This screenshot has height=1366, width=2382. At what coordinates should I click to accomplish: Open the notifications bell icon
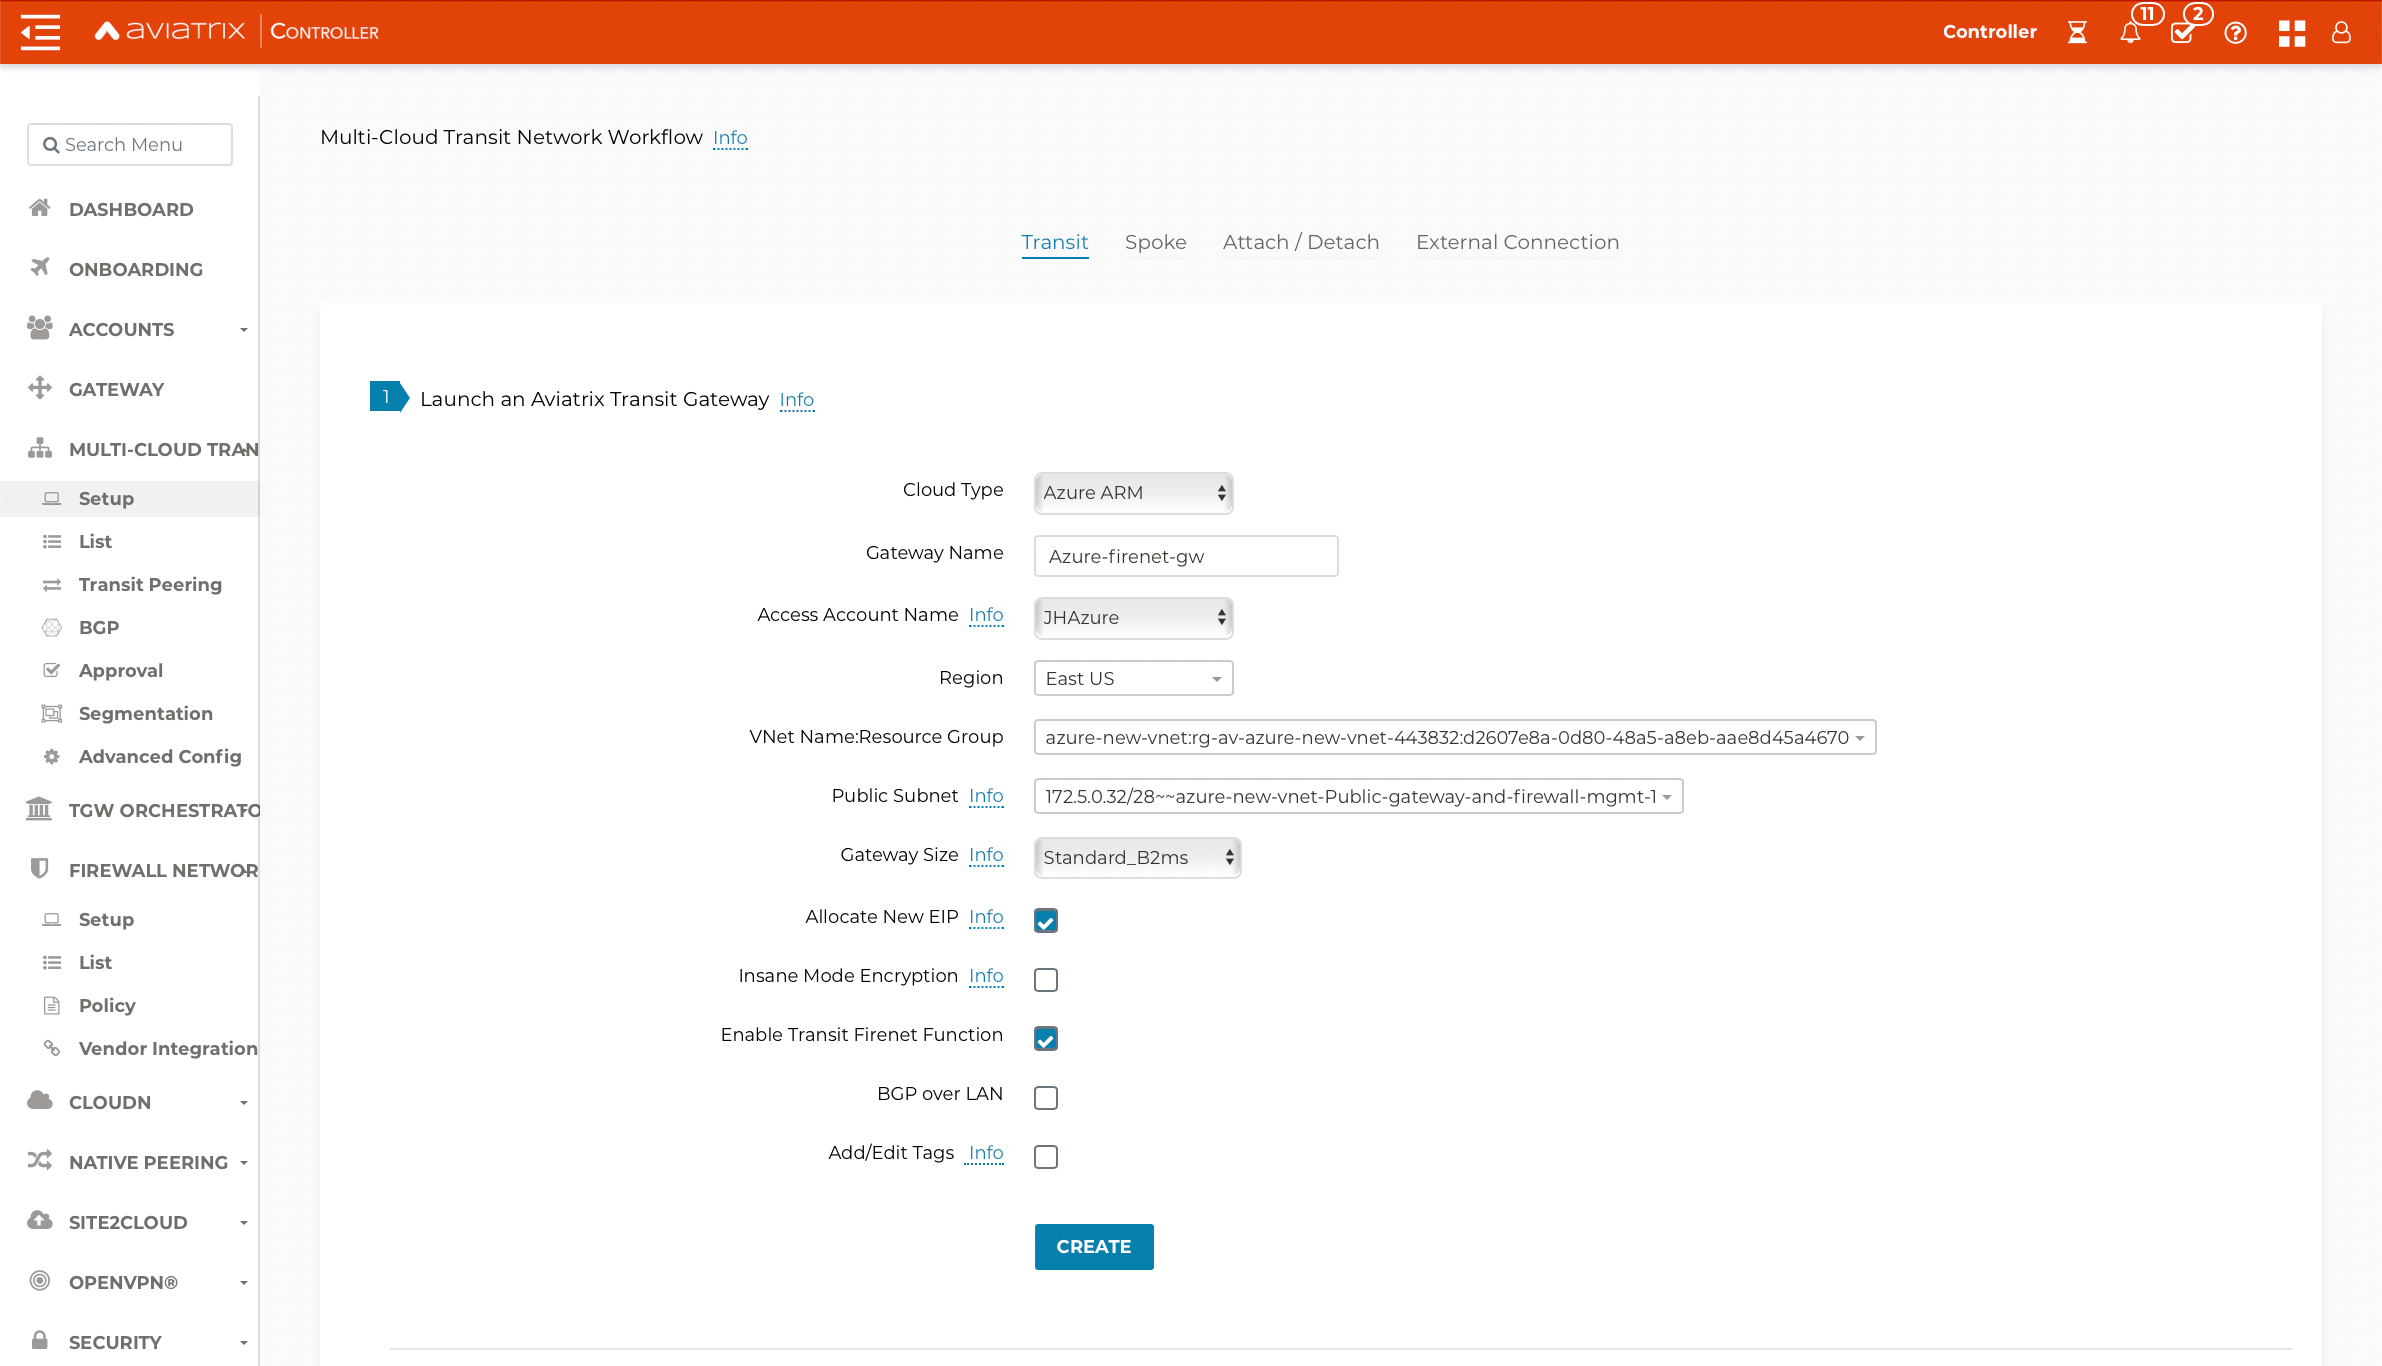point(2130,33)
